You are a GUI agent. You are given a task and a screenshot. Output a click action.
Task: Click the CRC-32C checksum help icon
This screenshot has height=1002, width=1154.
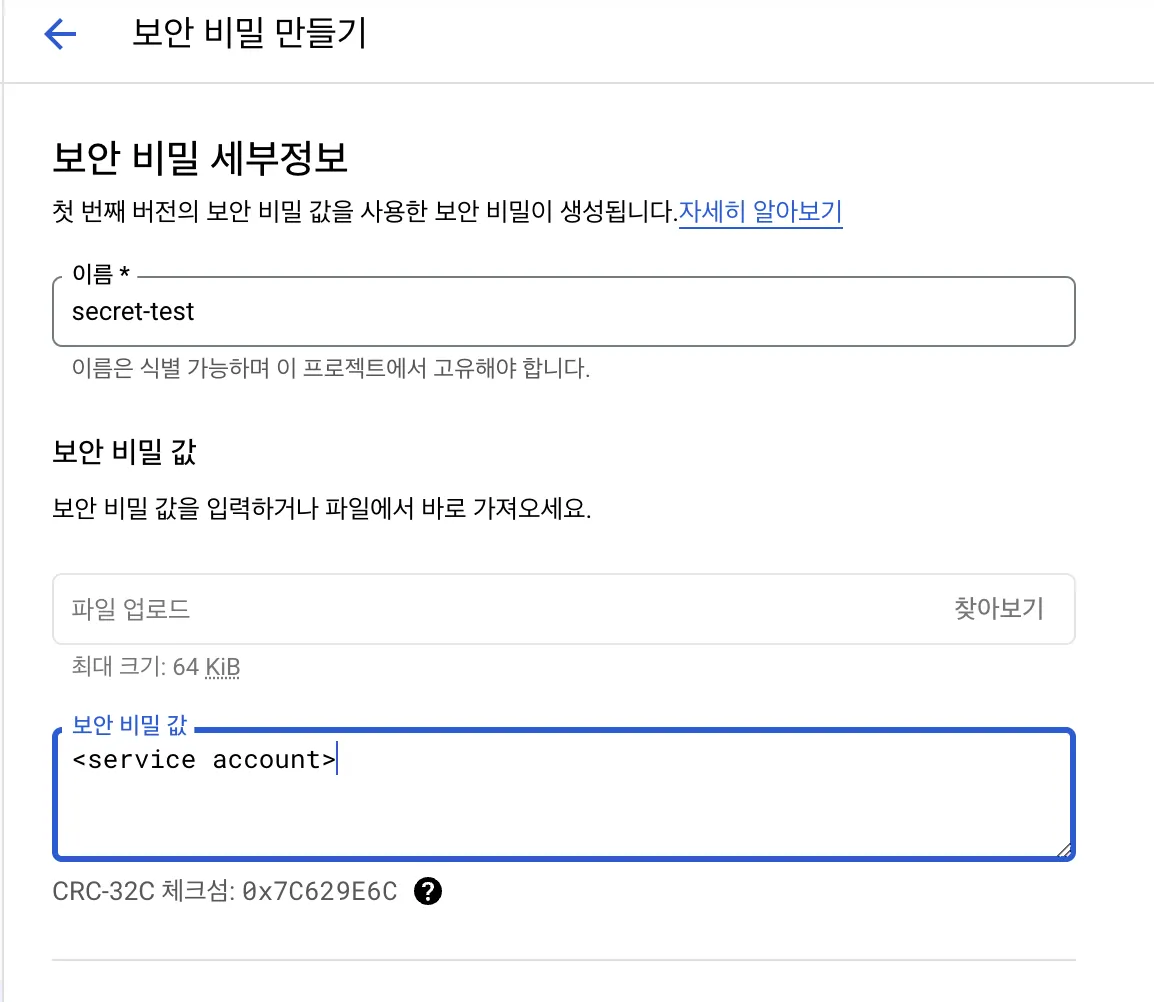click(x=428, y=891)
